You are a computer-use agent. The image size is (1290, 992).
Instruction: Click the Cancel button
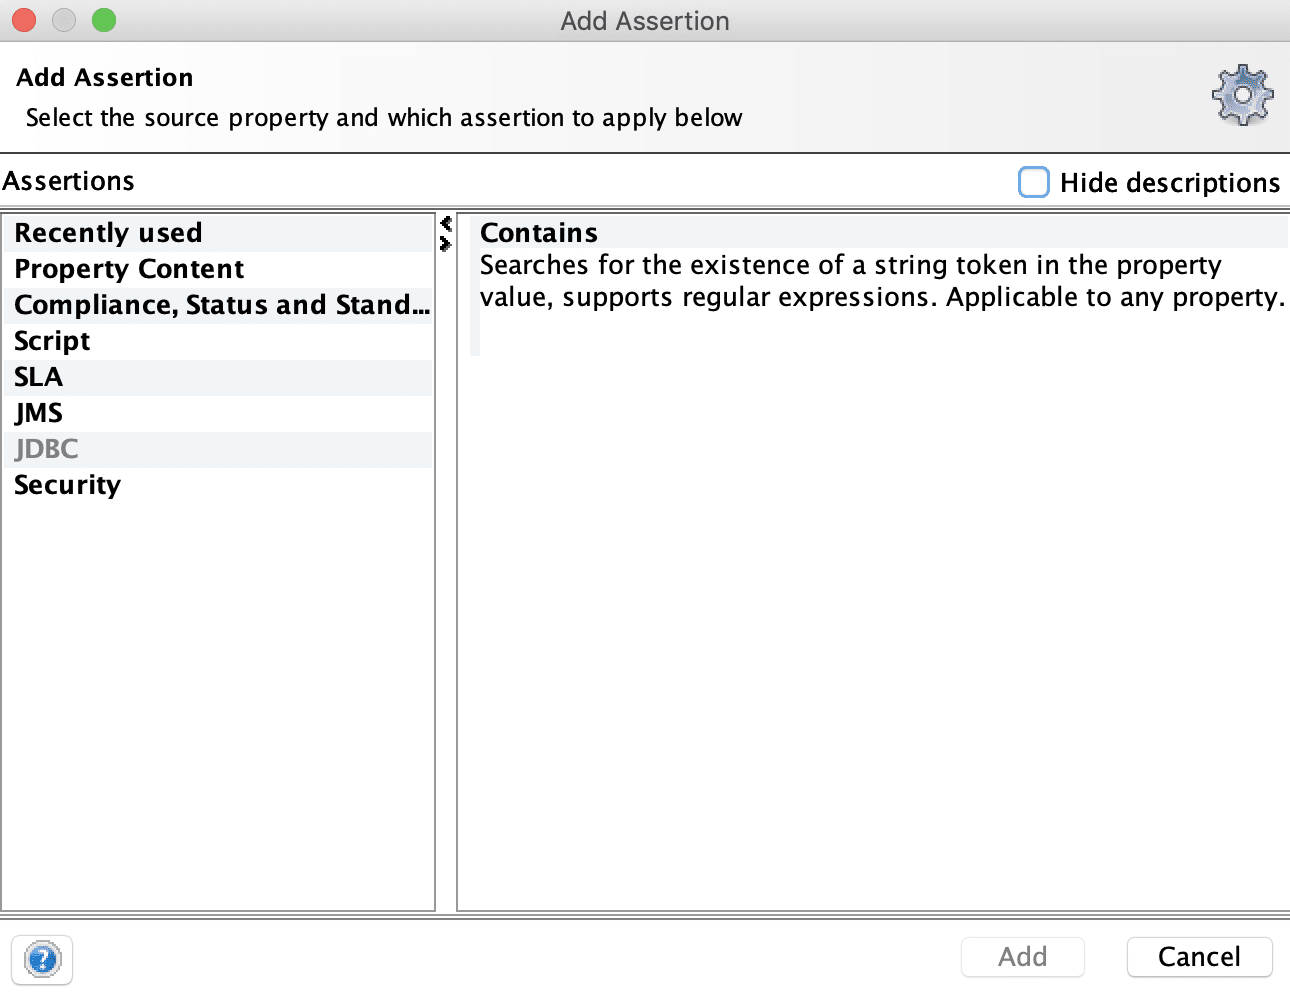(x=1199, y=956)
